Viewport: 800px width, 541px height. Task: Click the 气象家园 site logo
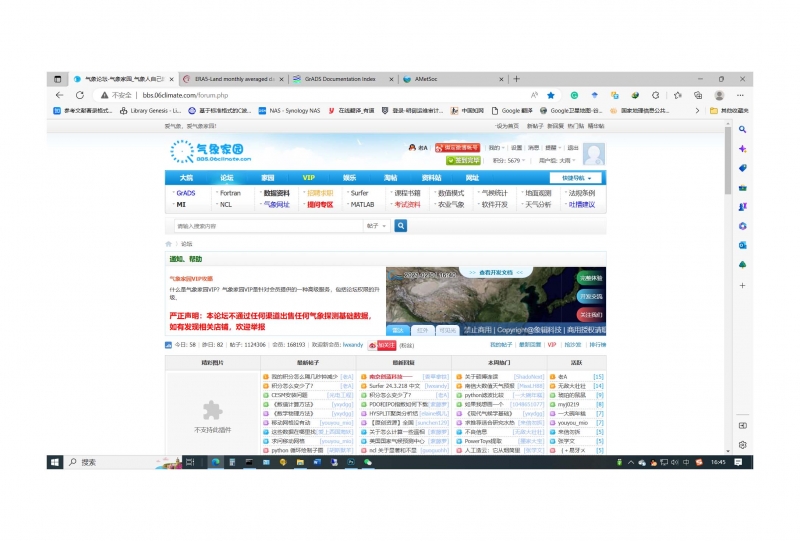click(210, 151)
